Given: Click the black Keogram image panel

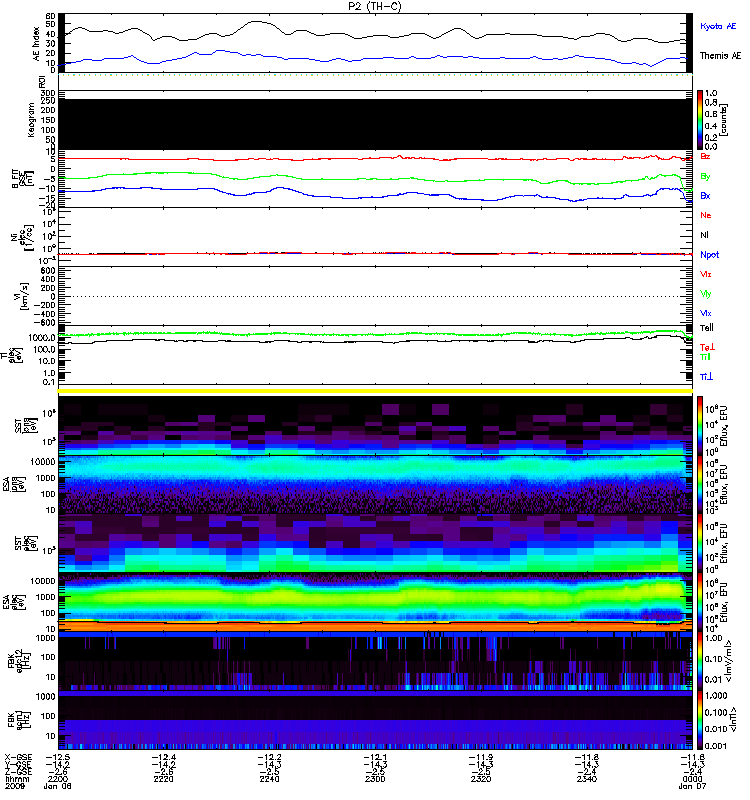Looking at the screenshot, I should pos(375,124).
